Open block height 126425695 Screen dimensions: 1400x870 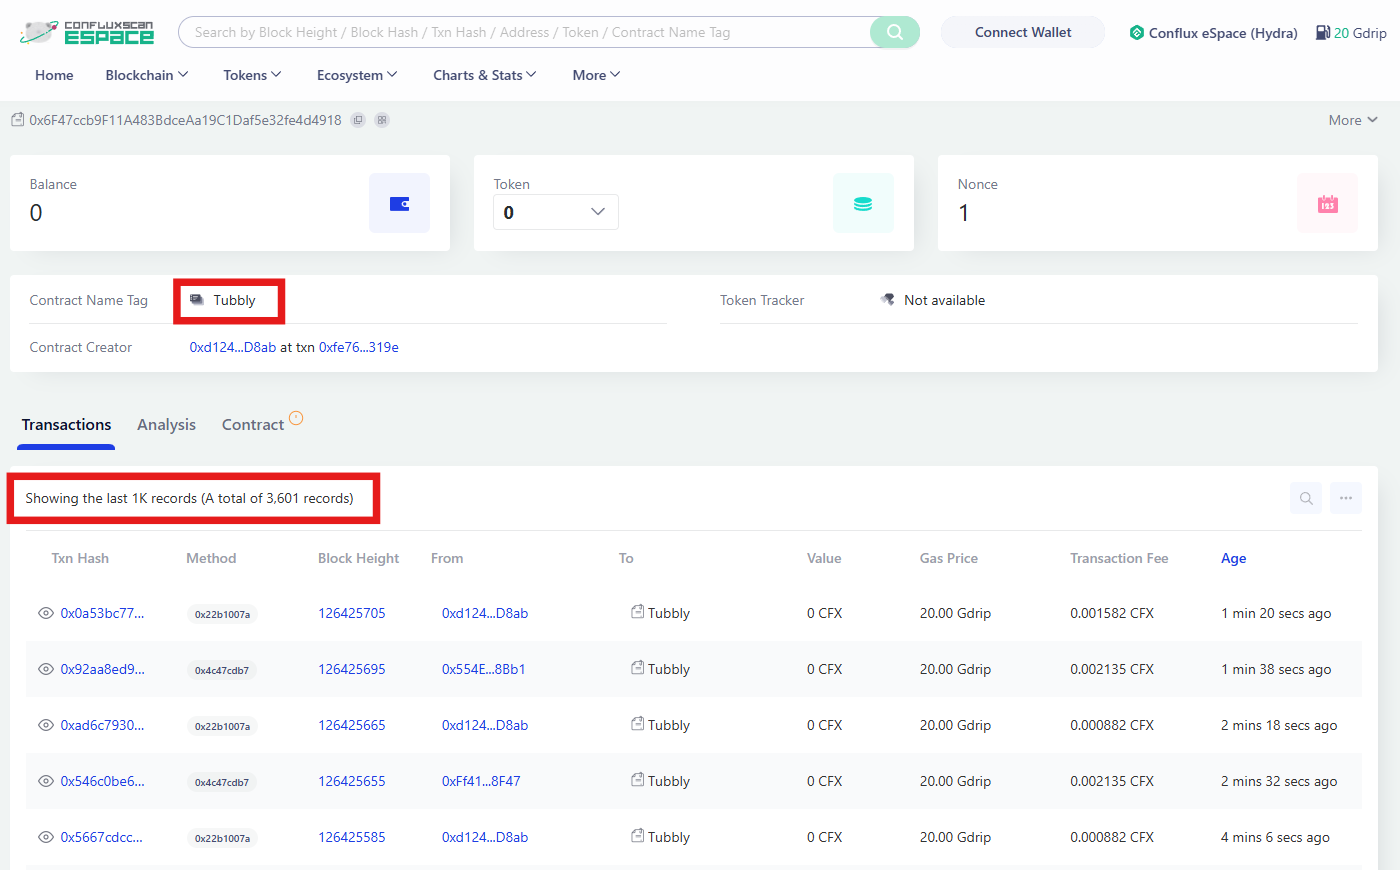click(352, 669)
